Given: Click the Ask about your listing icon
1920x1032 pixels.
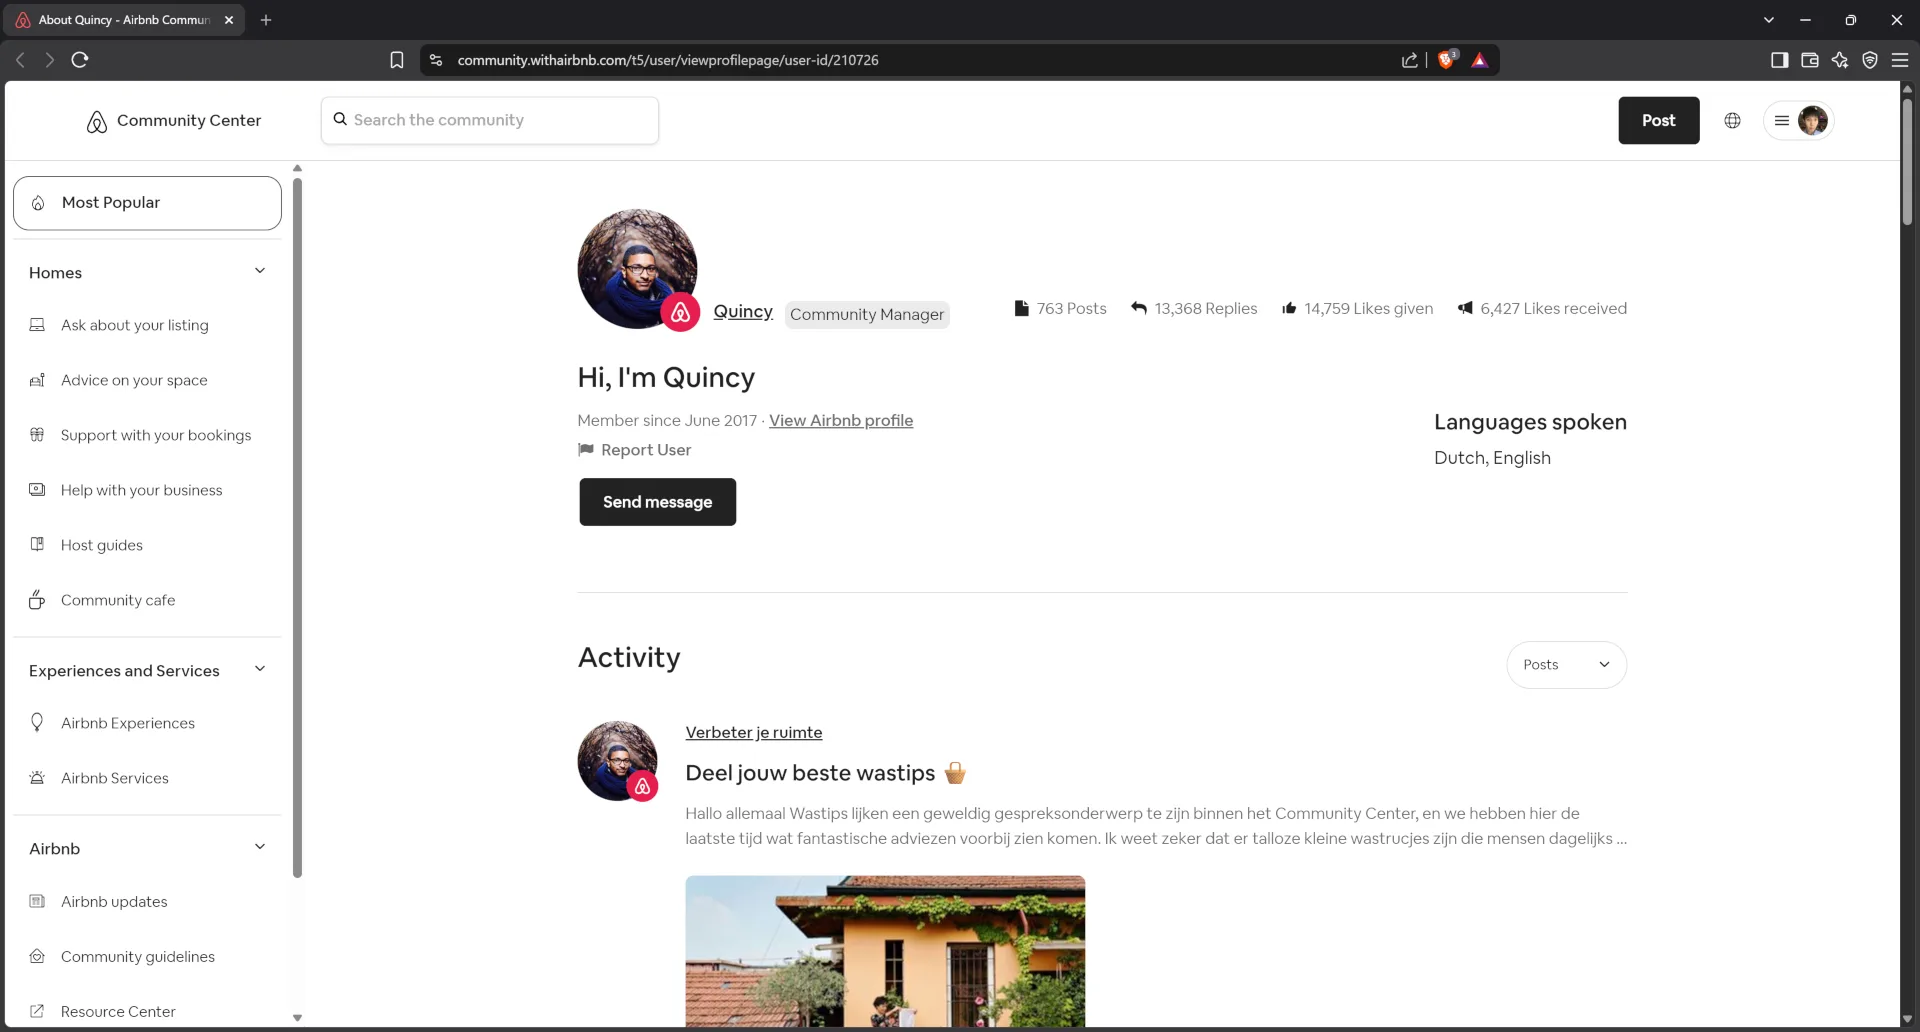Looking at the screenshot, I should point(37,325).
